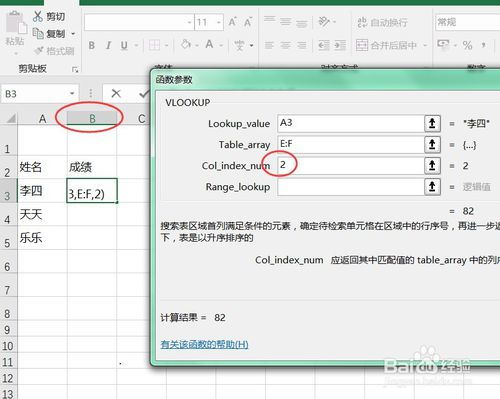Click Merge and Center button
Screen dimensions: 500x399
(386, 45)
